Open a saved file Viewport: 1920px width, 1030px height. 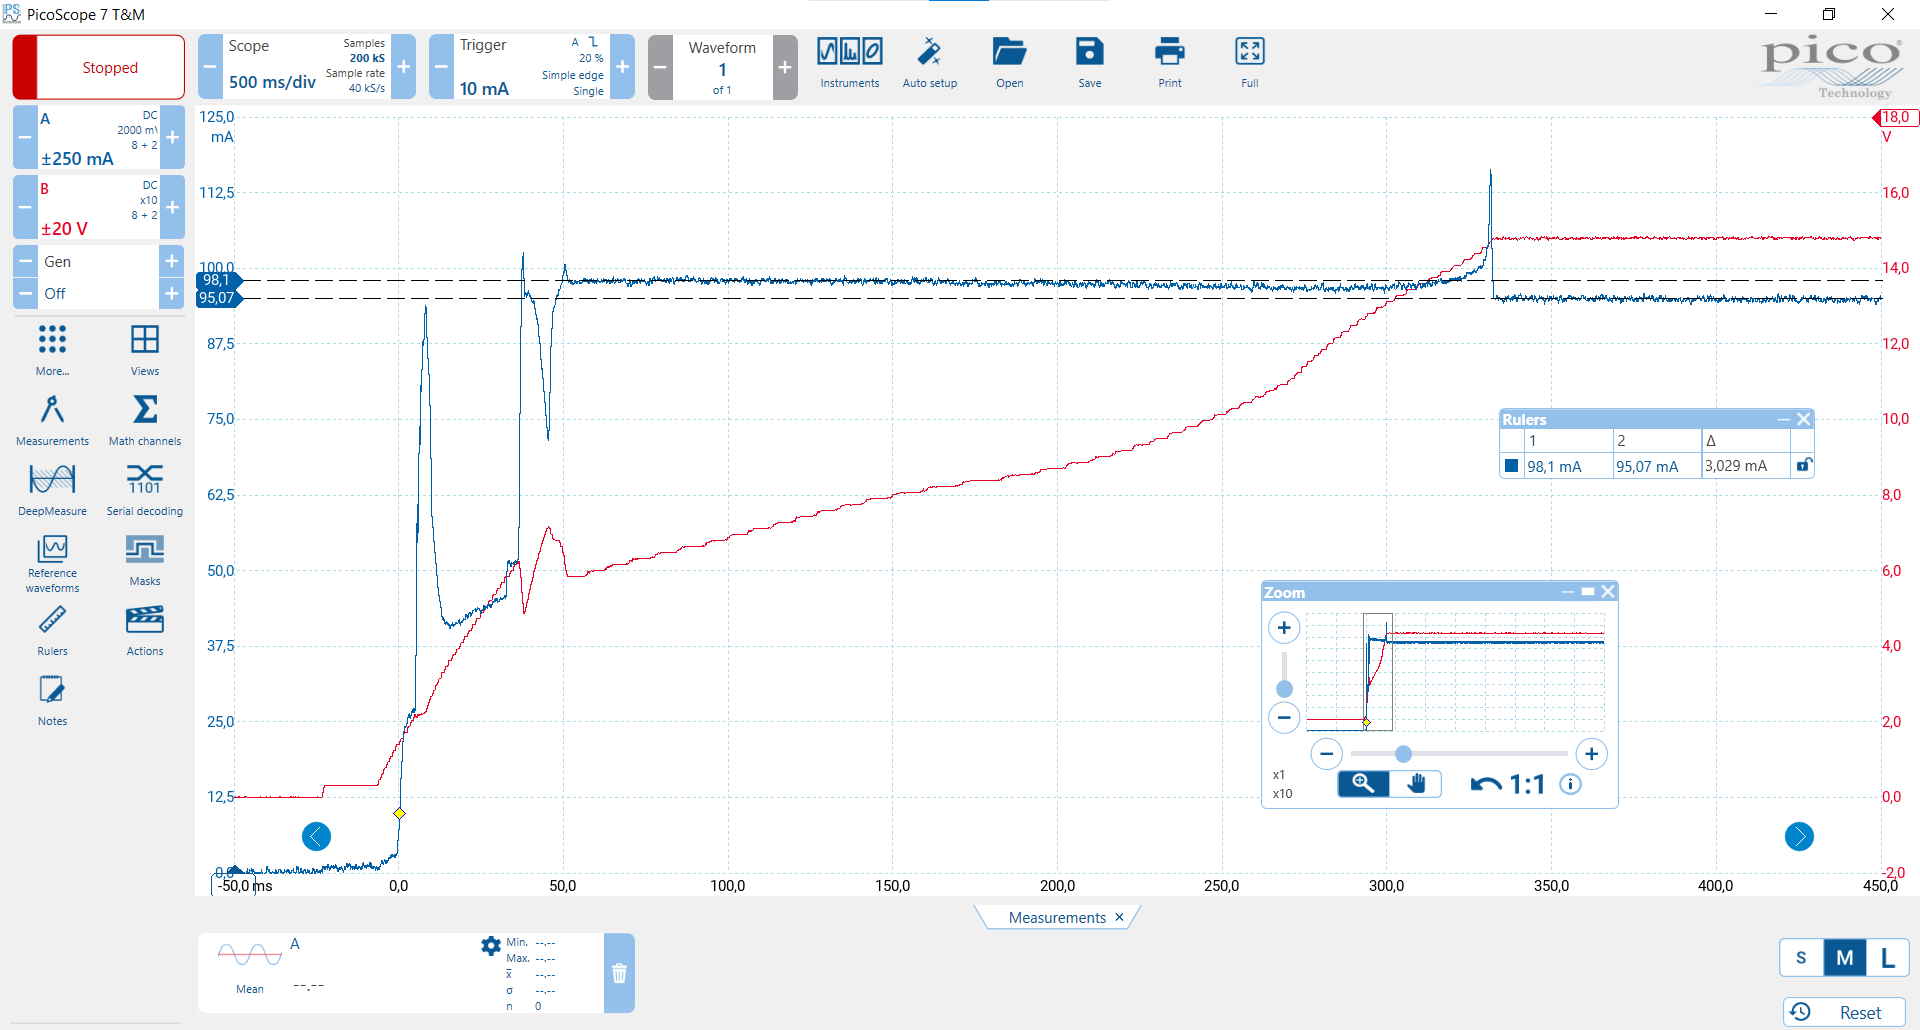pos(1010,62)
